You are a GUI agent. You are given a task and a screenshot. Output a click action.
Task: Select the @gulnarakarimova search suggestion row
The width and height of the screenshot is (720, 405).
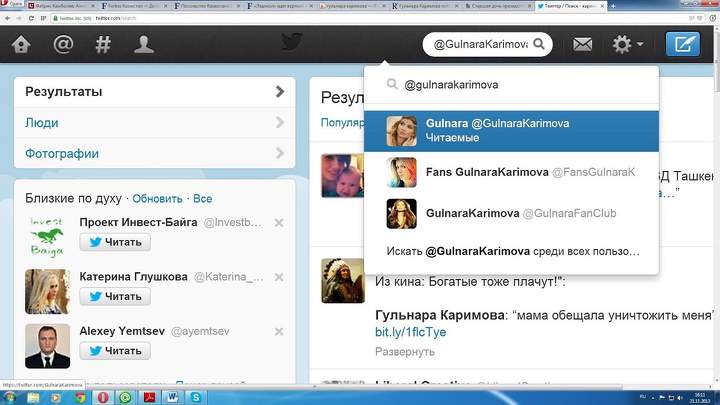tap(511, 84)
